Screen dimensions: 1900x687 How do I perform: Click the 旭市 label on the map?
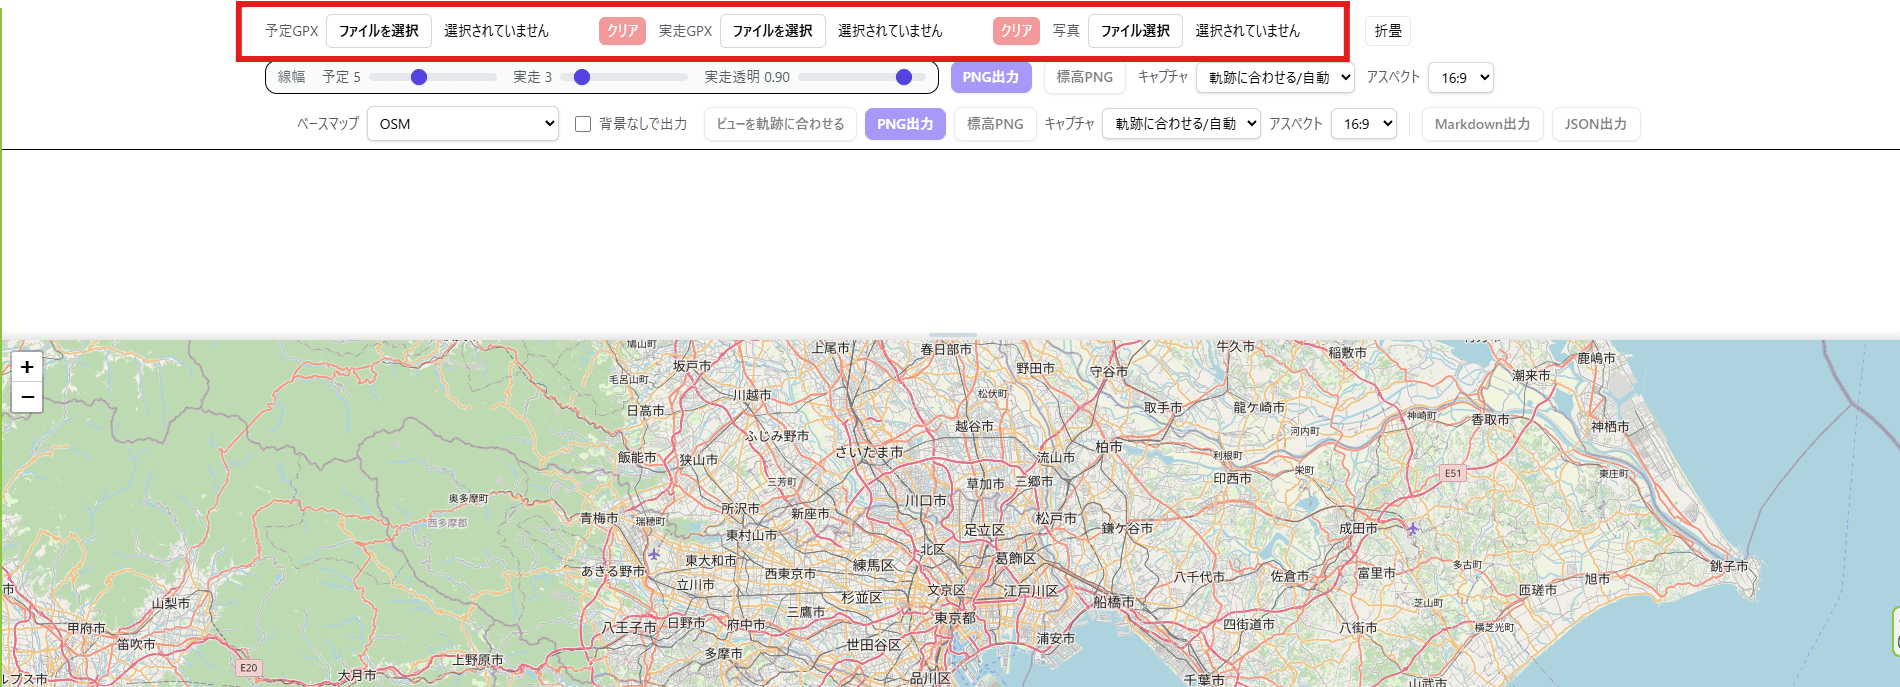tap(1597, 579)
